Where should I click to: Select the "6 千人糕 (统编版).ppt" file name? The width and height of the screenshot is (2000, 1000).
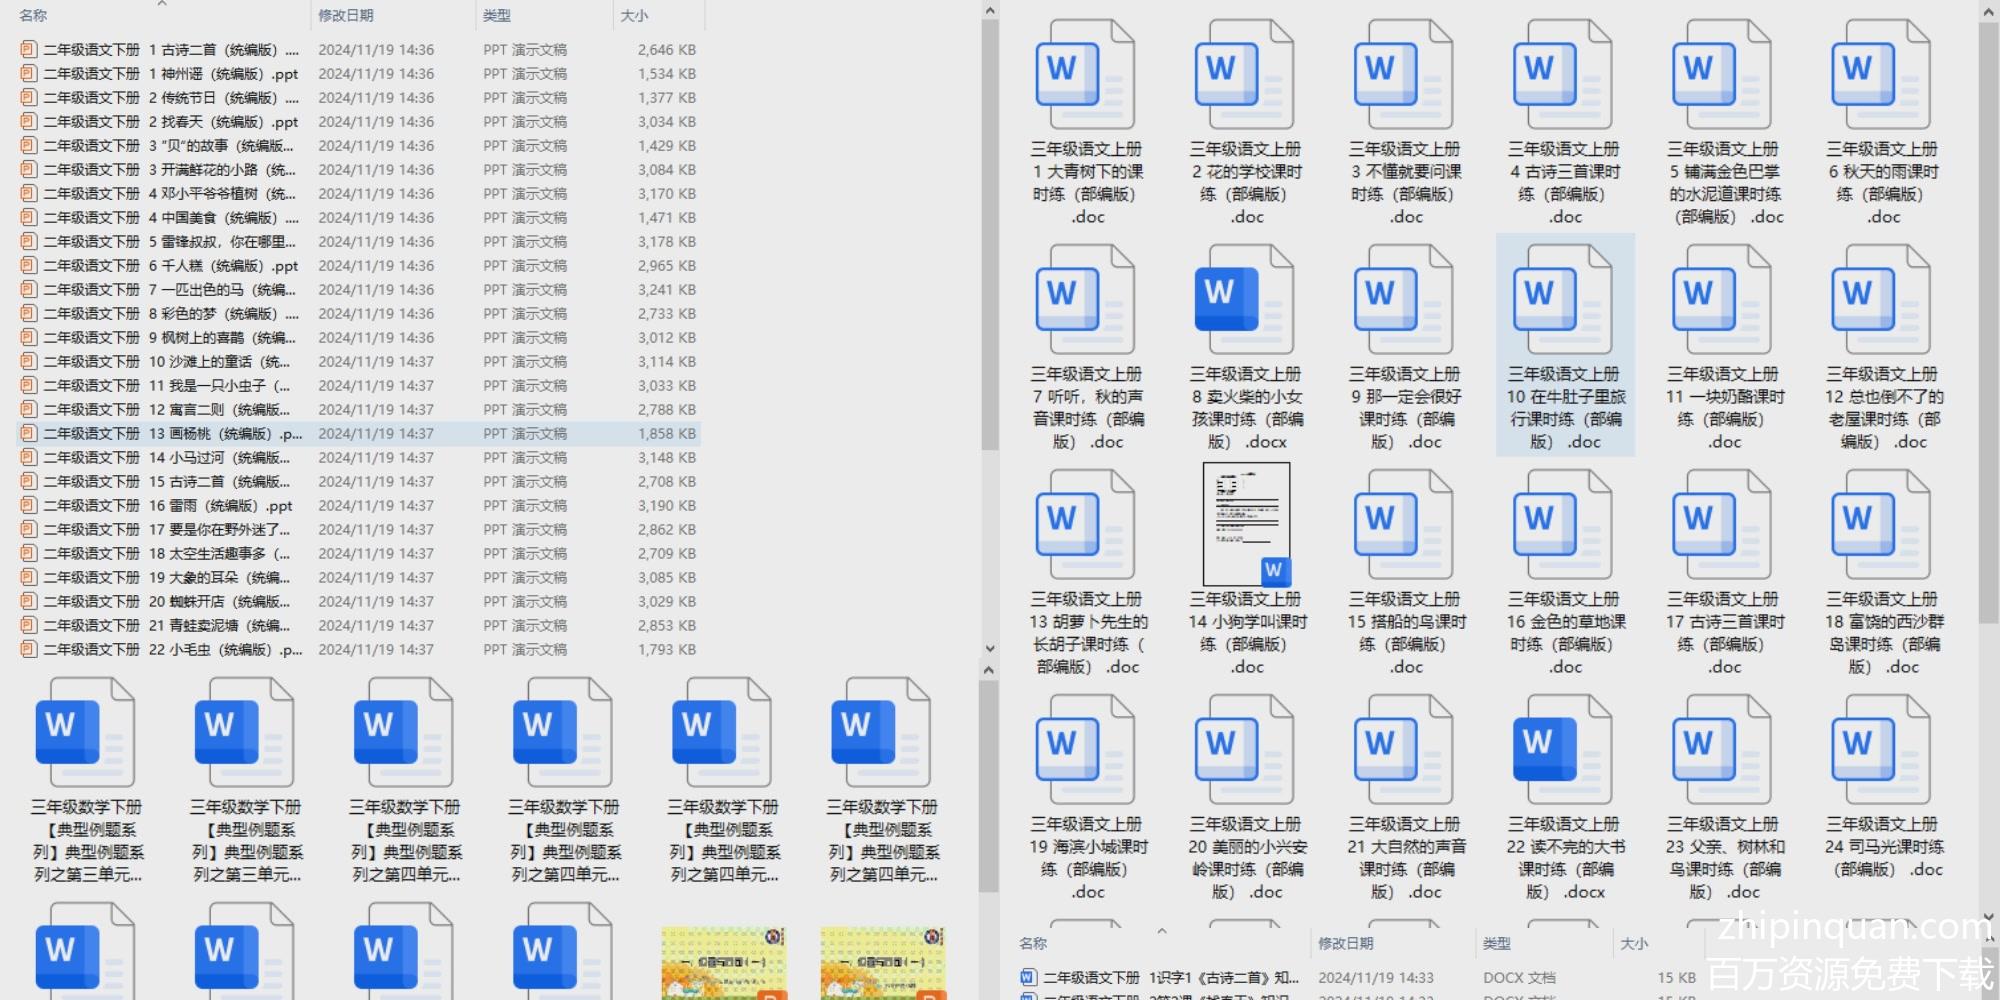170,266
